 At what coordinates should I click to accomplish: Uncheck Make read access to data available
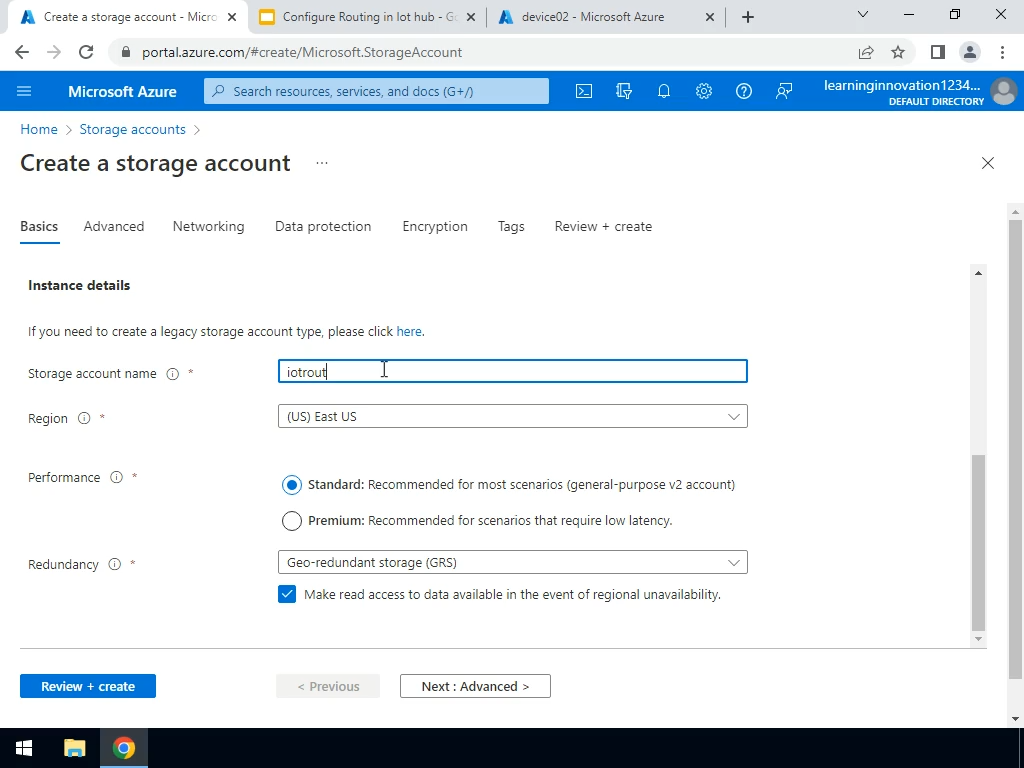[287, 594]
